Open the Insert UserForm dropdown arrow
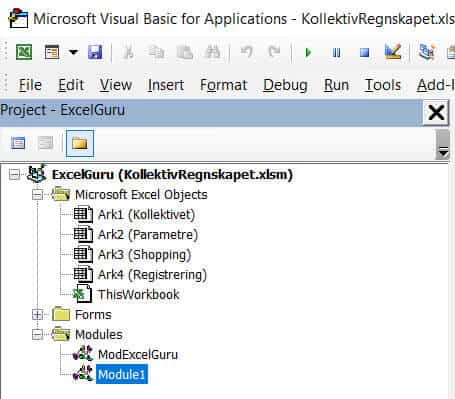Viewport: 455px width, 399px height. tap(73, 52)
